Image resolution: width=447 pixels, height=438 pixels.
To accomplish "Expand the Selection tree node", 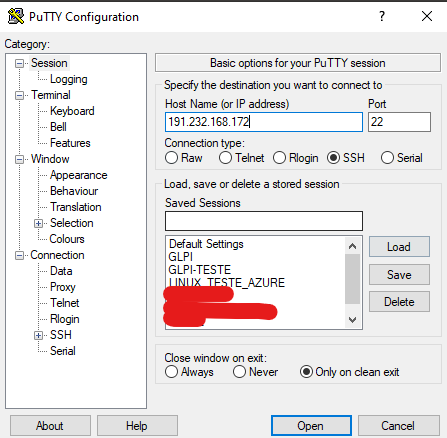I will [38, 223].
